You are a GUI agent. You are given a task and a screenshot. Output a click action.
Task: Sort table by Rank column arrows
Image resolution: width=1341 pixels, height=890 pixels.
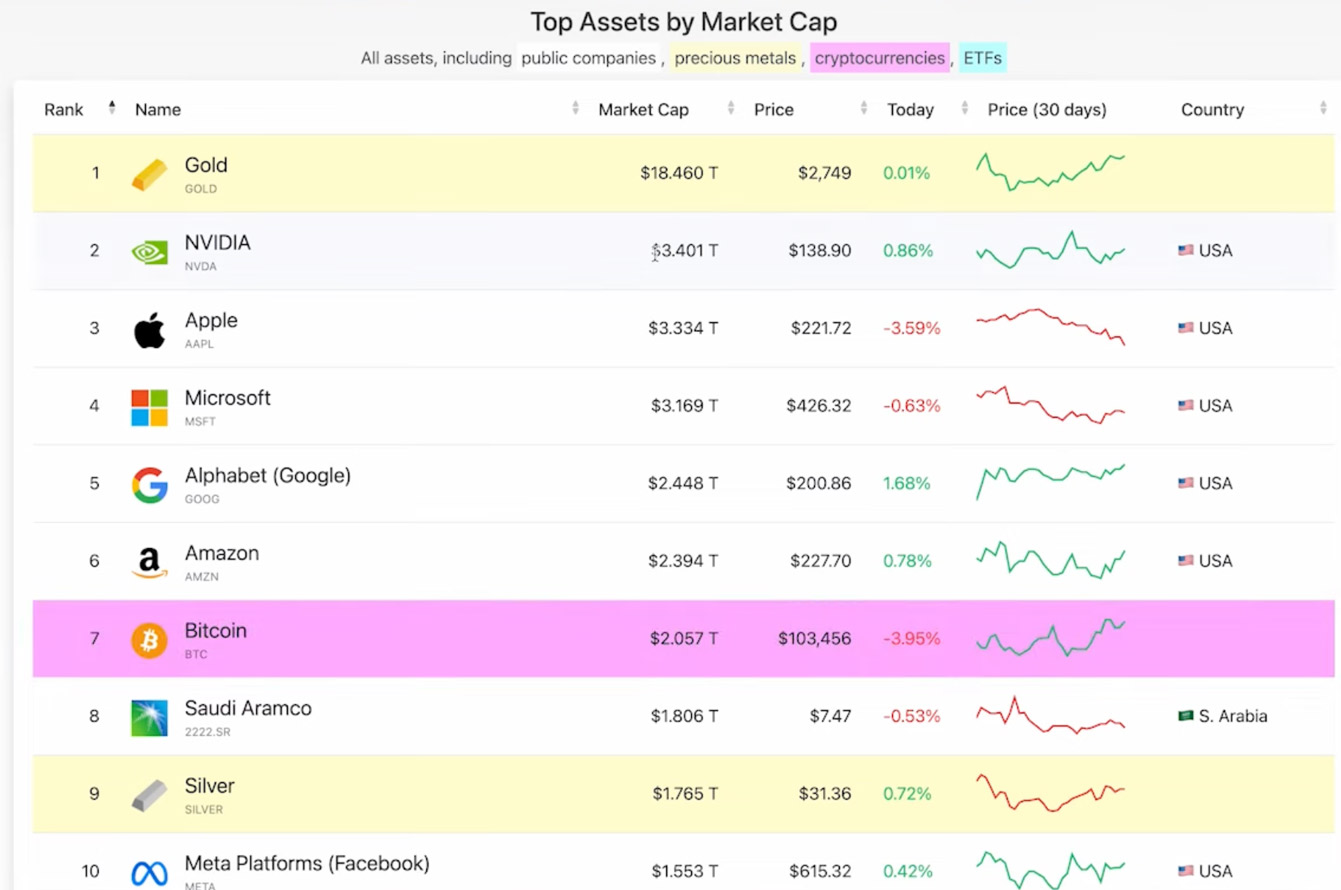[x=112, y=108]
